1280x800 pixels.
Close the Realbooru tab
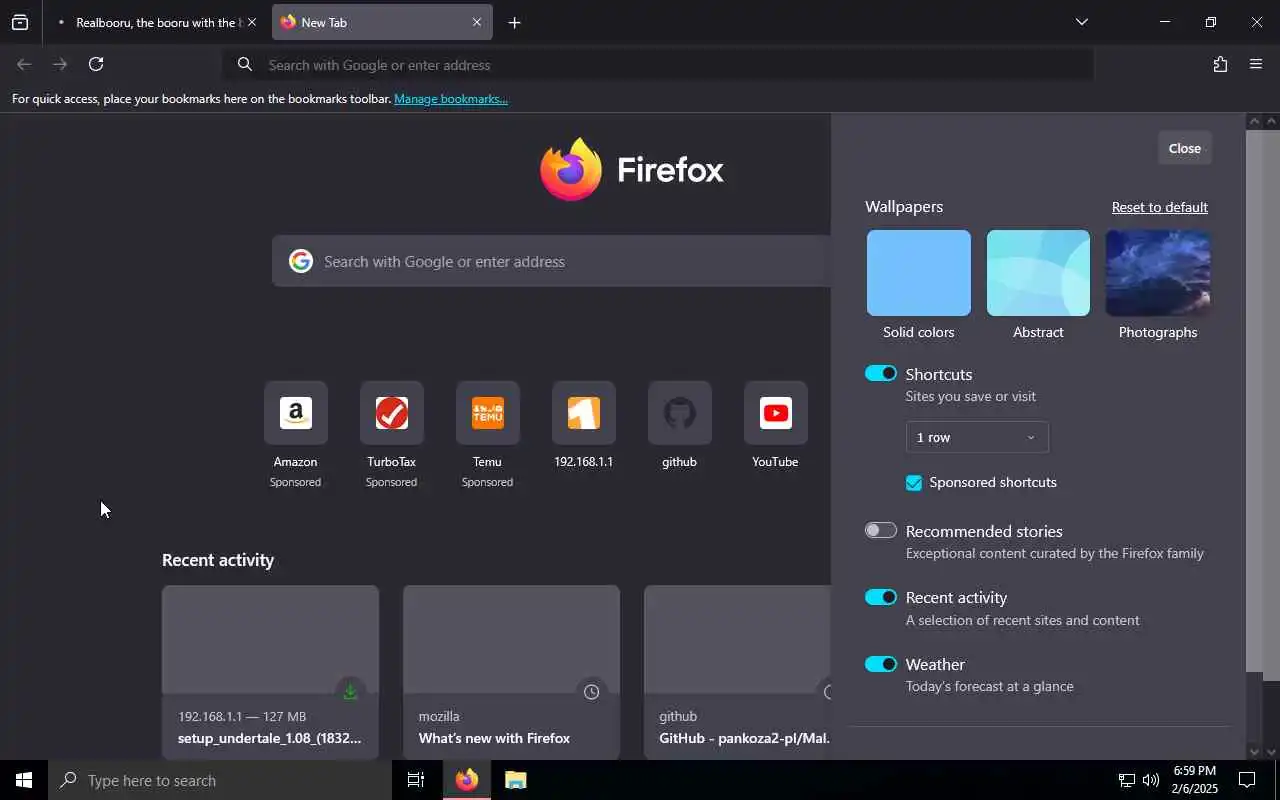pos(251,22)
